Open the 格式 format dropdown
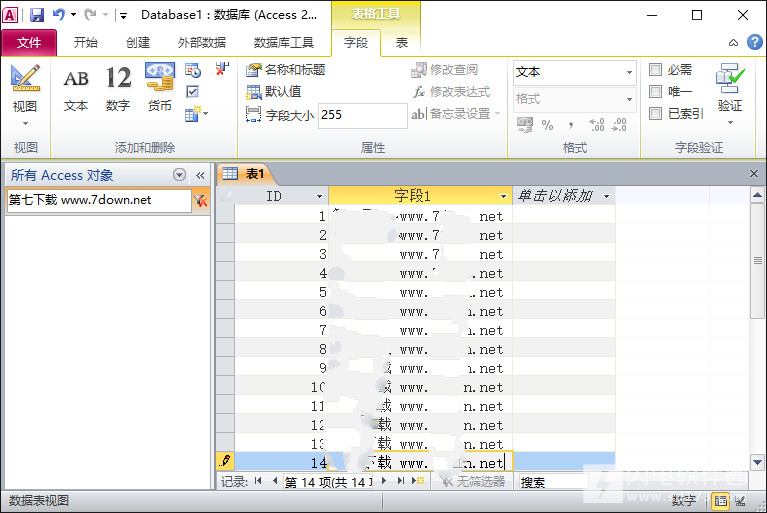767x513 pixels. 629,99
